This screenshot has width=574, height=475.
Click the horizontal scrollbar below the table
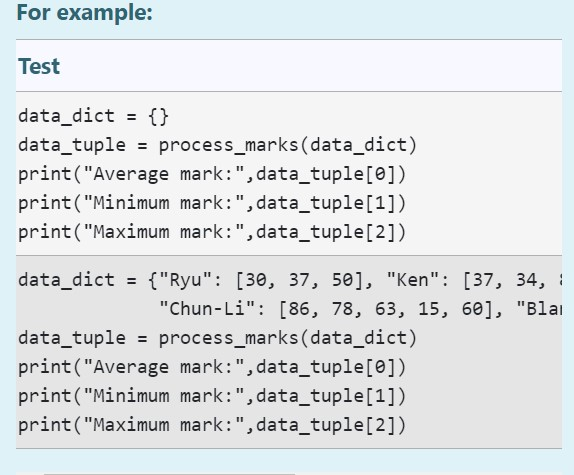(x=169, y=474)
